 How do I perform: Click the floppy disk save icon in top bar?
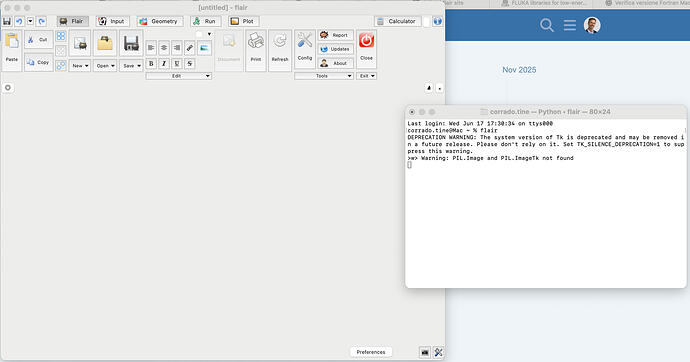7,21
